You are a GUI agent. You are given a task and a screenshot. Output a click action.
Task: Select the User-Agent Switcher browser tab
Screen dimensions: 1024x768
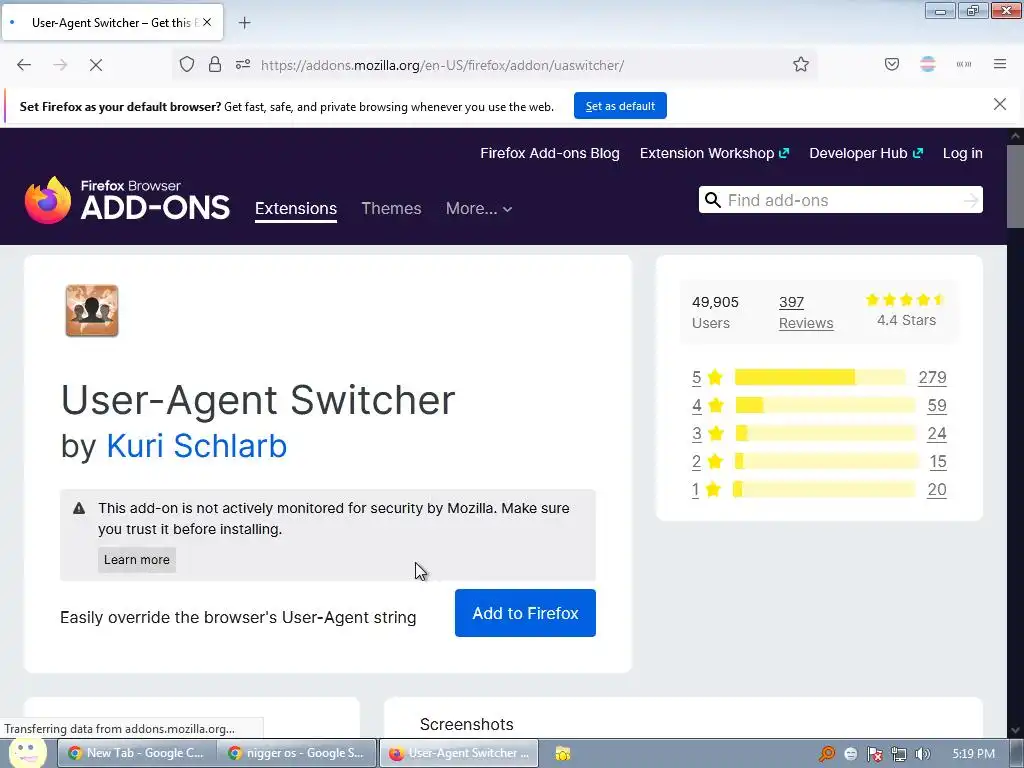pyautogui.click(x=112, y=22)
